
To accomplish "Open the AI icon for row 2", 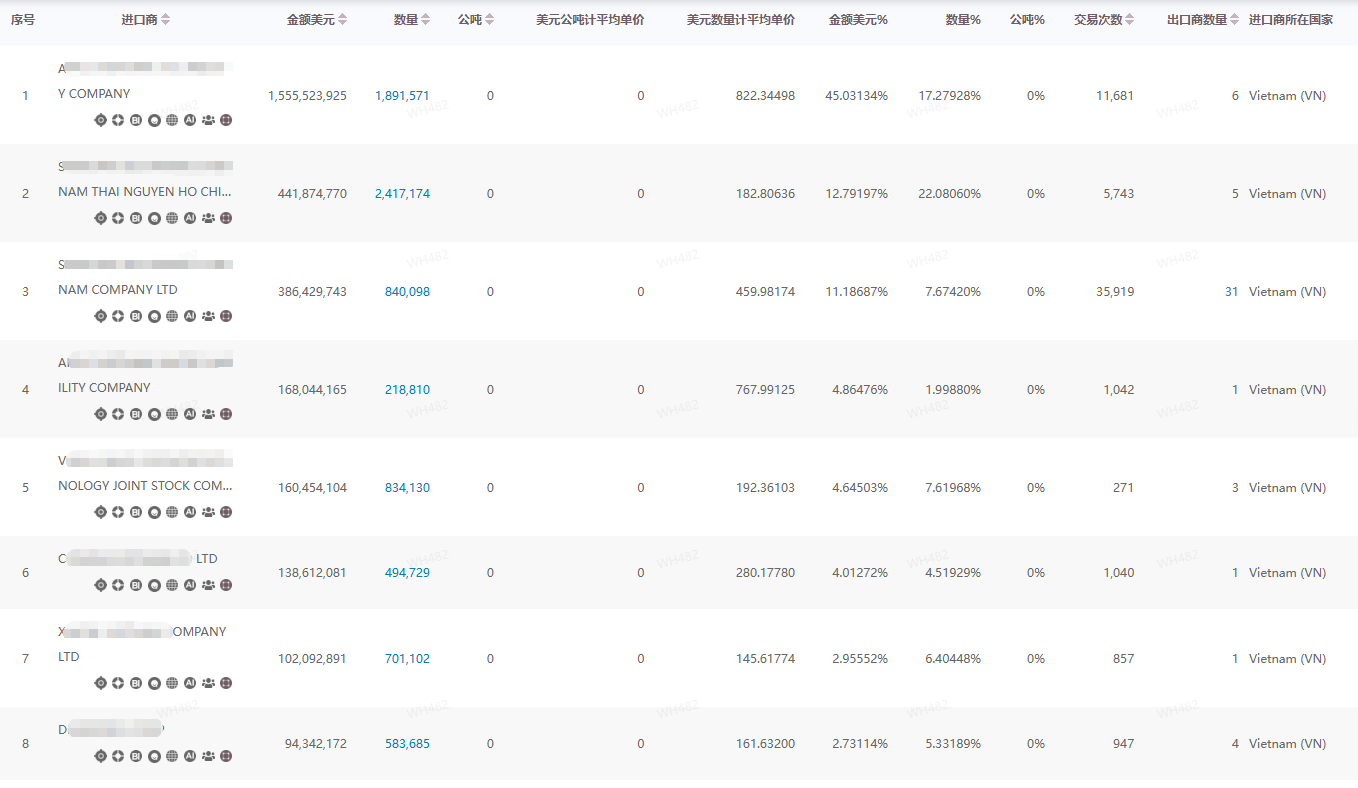I will click(190, 218).
